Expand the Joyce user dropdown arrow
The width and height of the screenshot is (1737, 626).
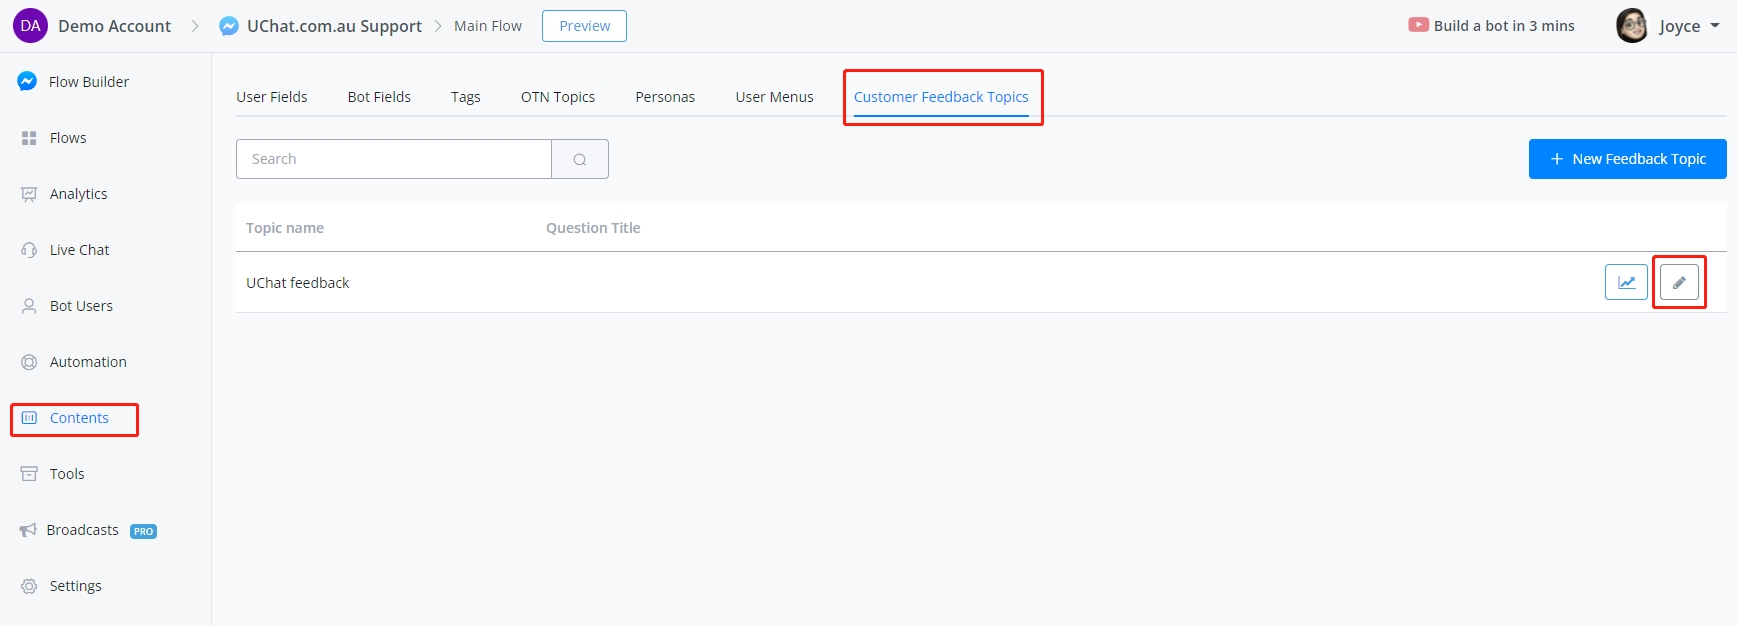coord(1715,26)
